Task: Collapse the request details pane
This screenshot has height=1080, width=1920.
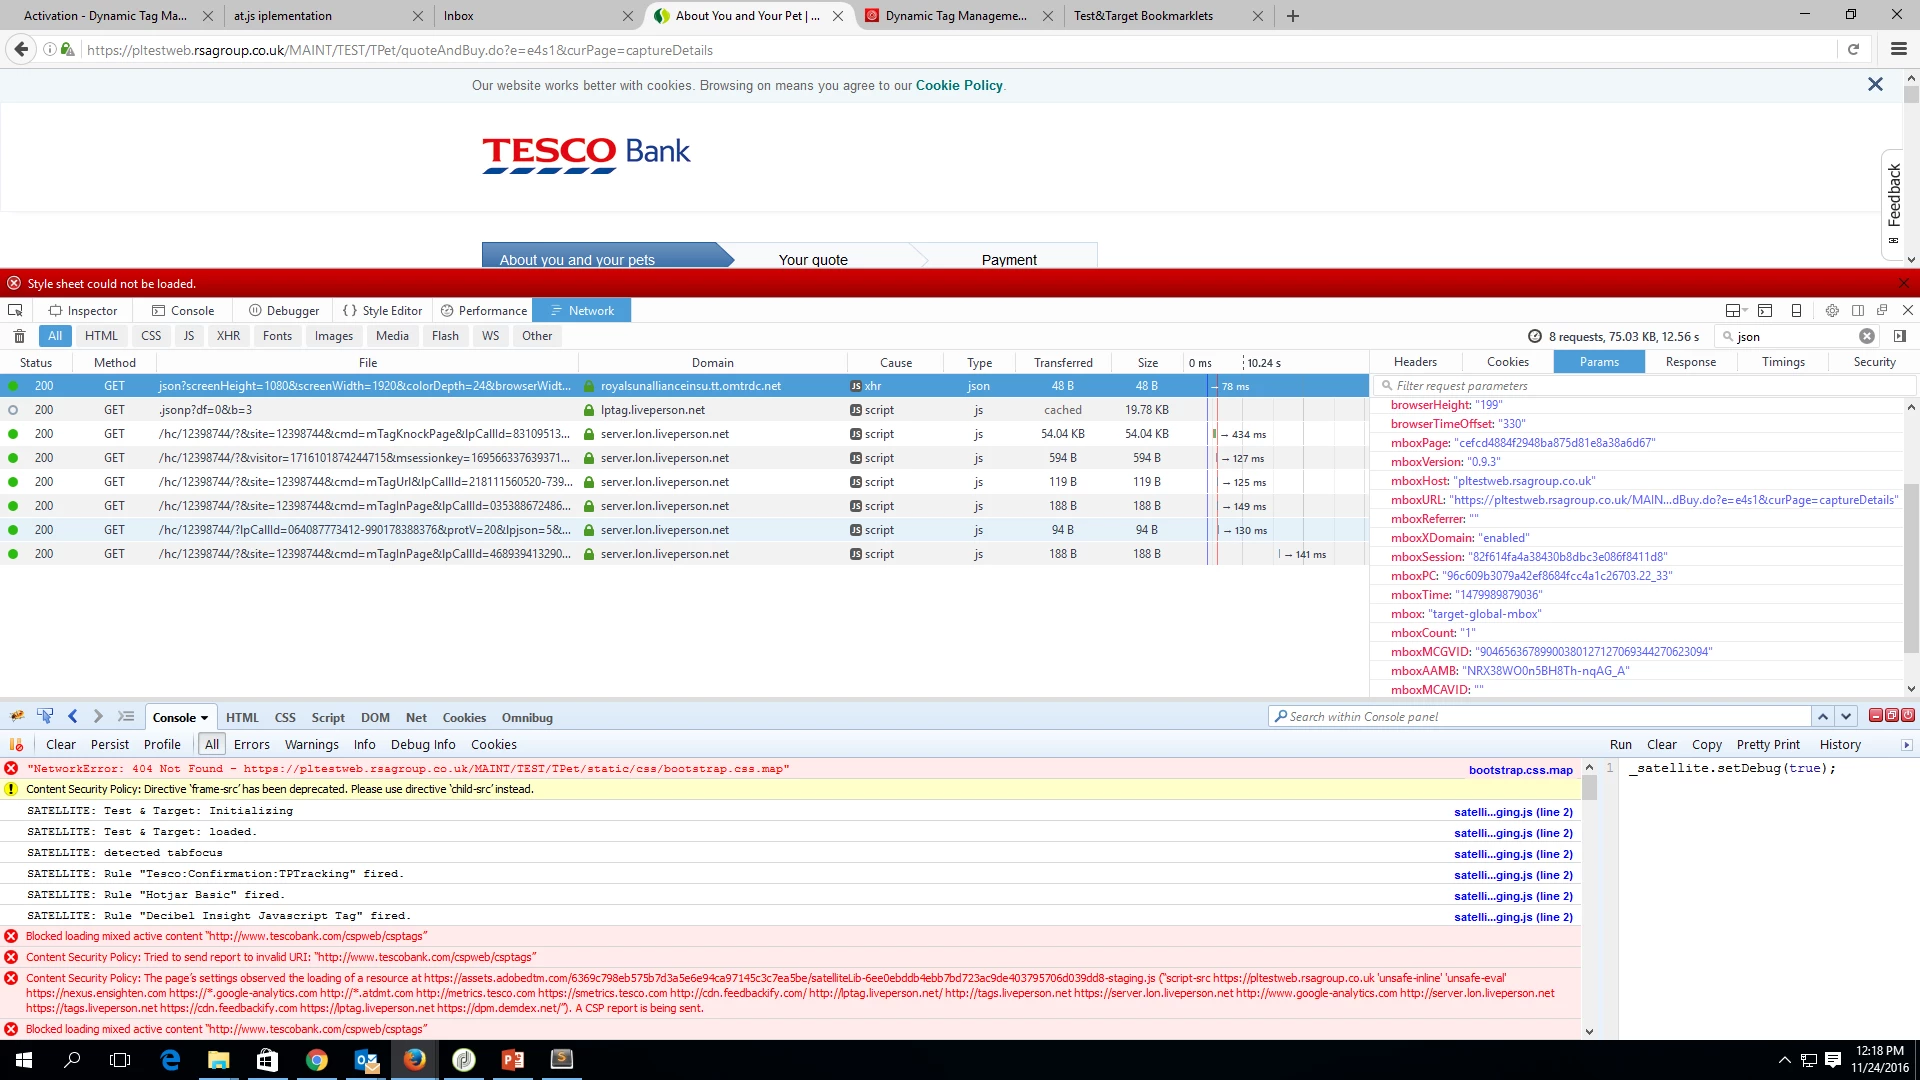Action: (x=1899, y=336)
